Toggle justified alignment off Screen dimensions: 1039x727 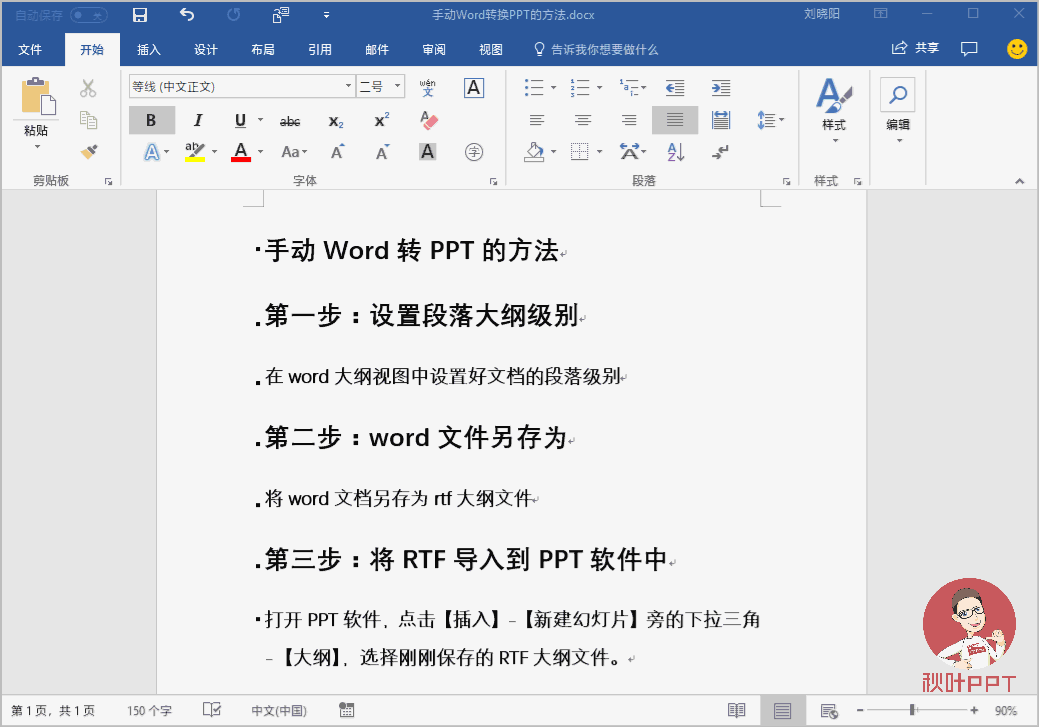(674, 120)
